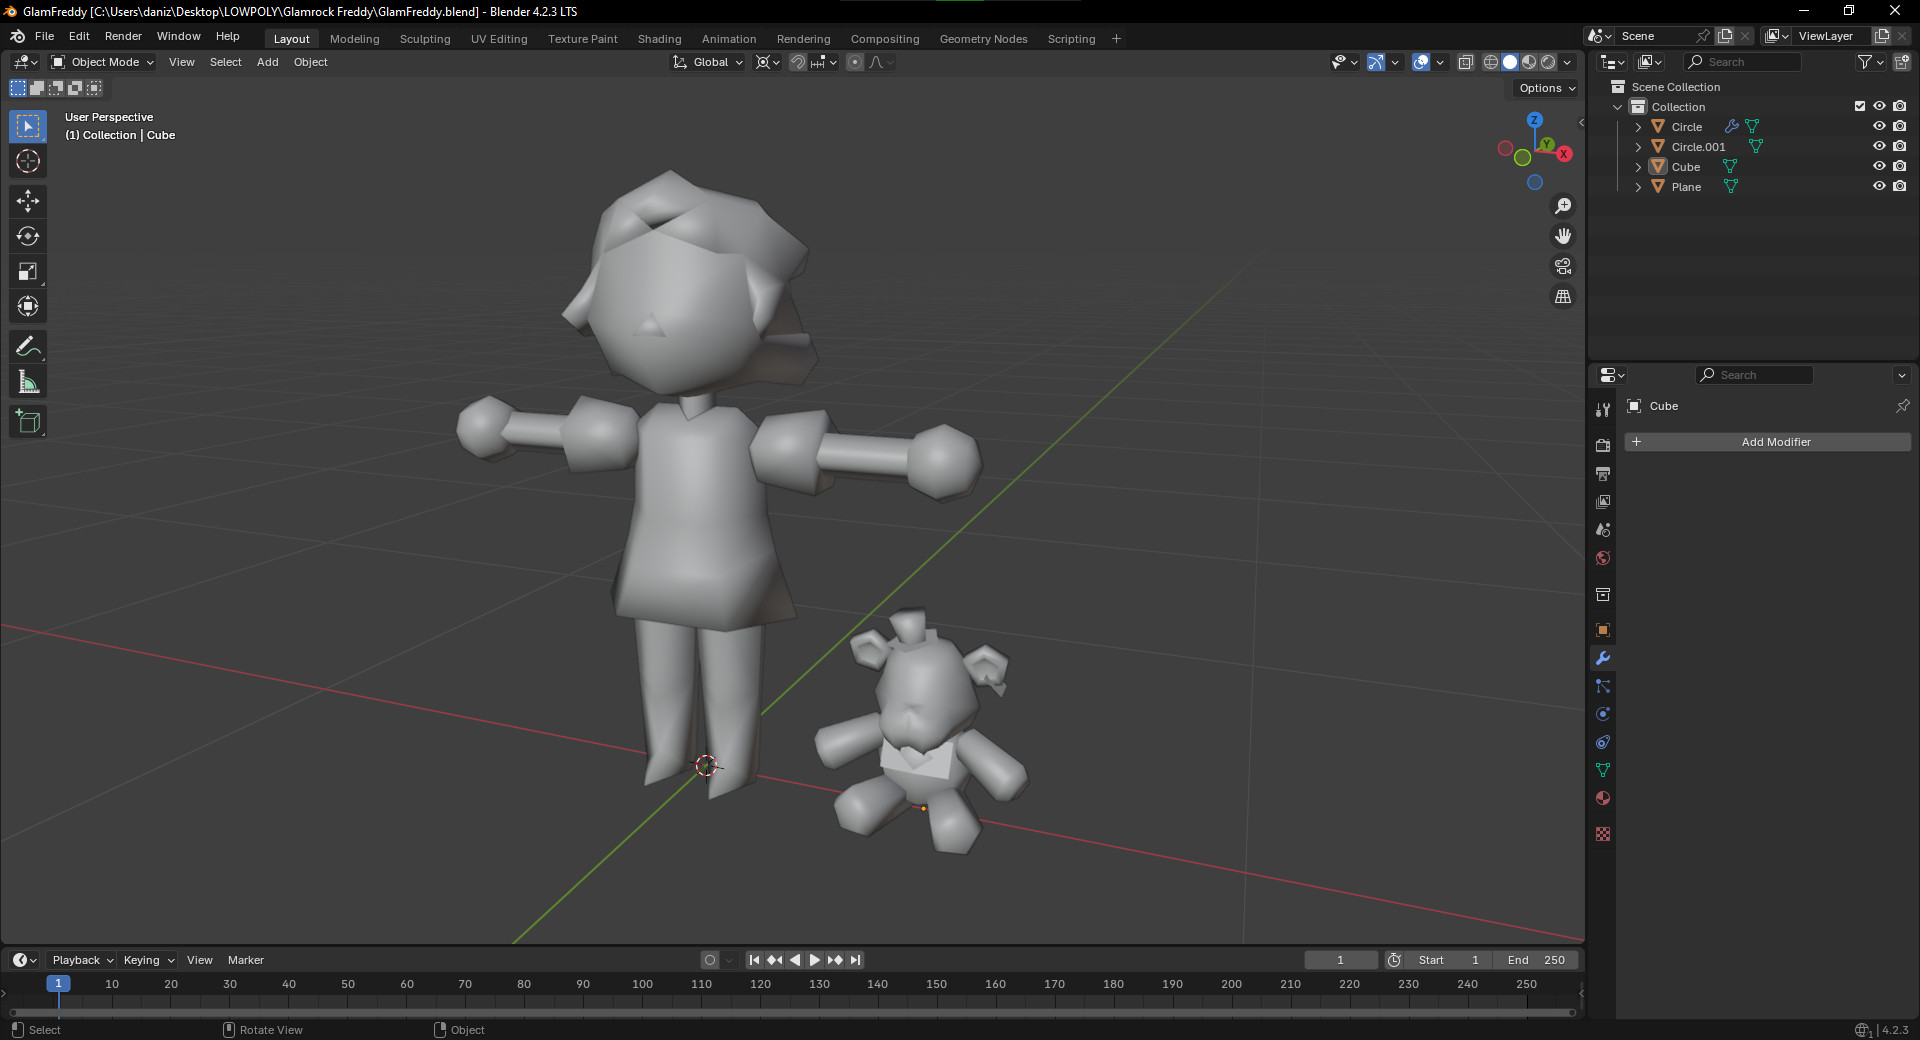1920x1040 pixels.
Task: Hide Circle.001 object in viewport
Action: click(1879, 146)
